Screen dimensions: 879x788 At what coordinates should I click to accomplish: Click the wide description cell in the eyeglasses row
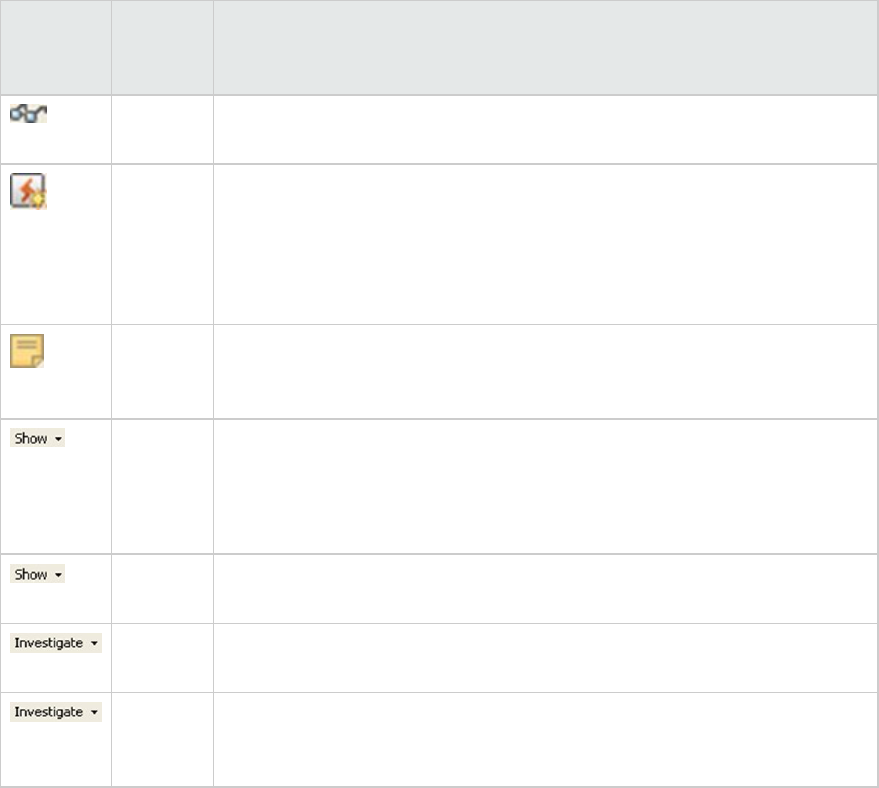545,130
